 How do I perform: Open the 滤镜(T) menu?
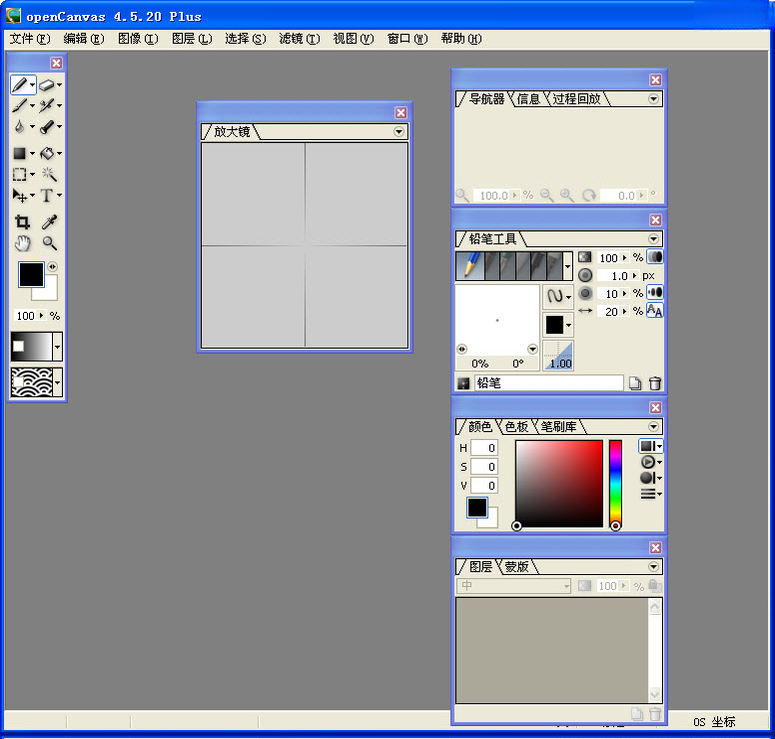pyautogui.click(x=300, y=39)
